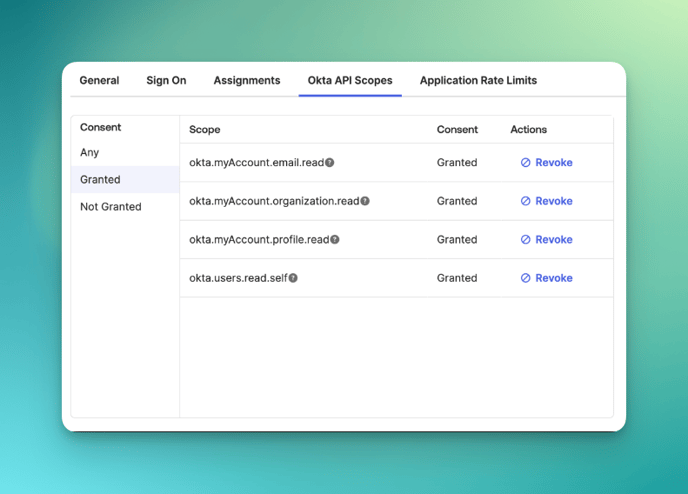Click info icon beside okta.users.read.self

point(293,278)
